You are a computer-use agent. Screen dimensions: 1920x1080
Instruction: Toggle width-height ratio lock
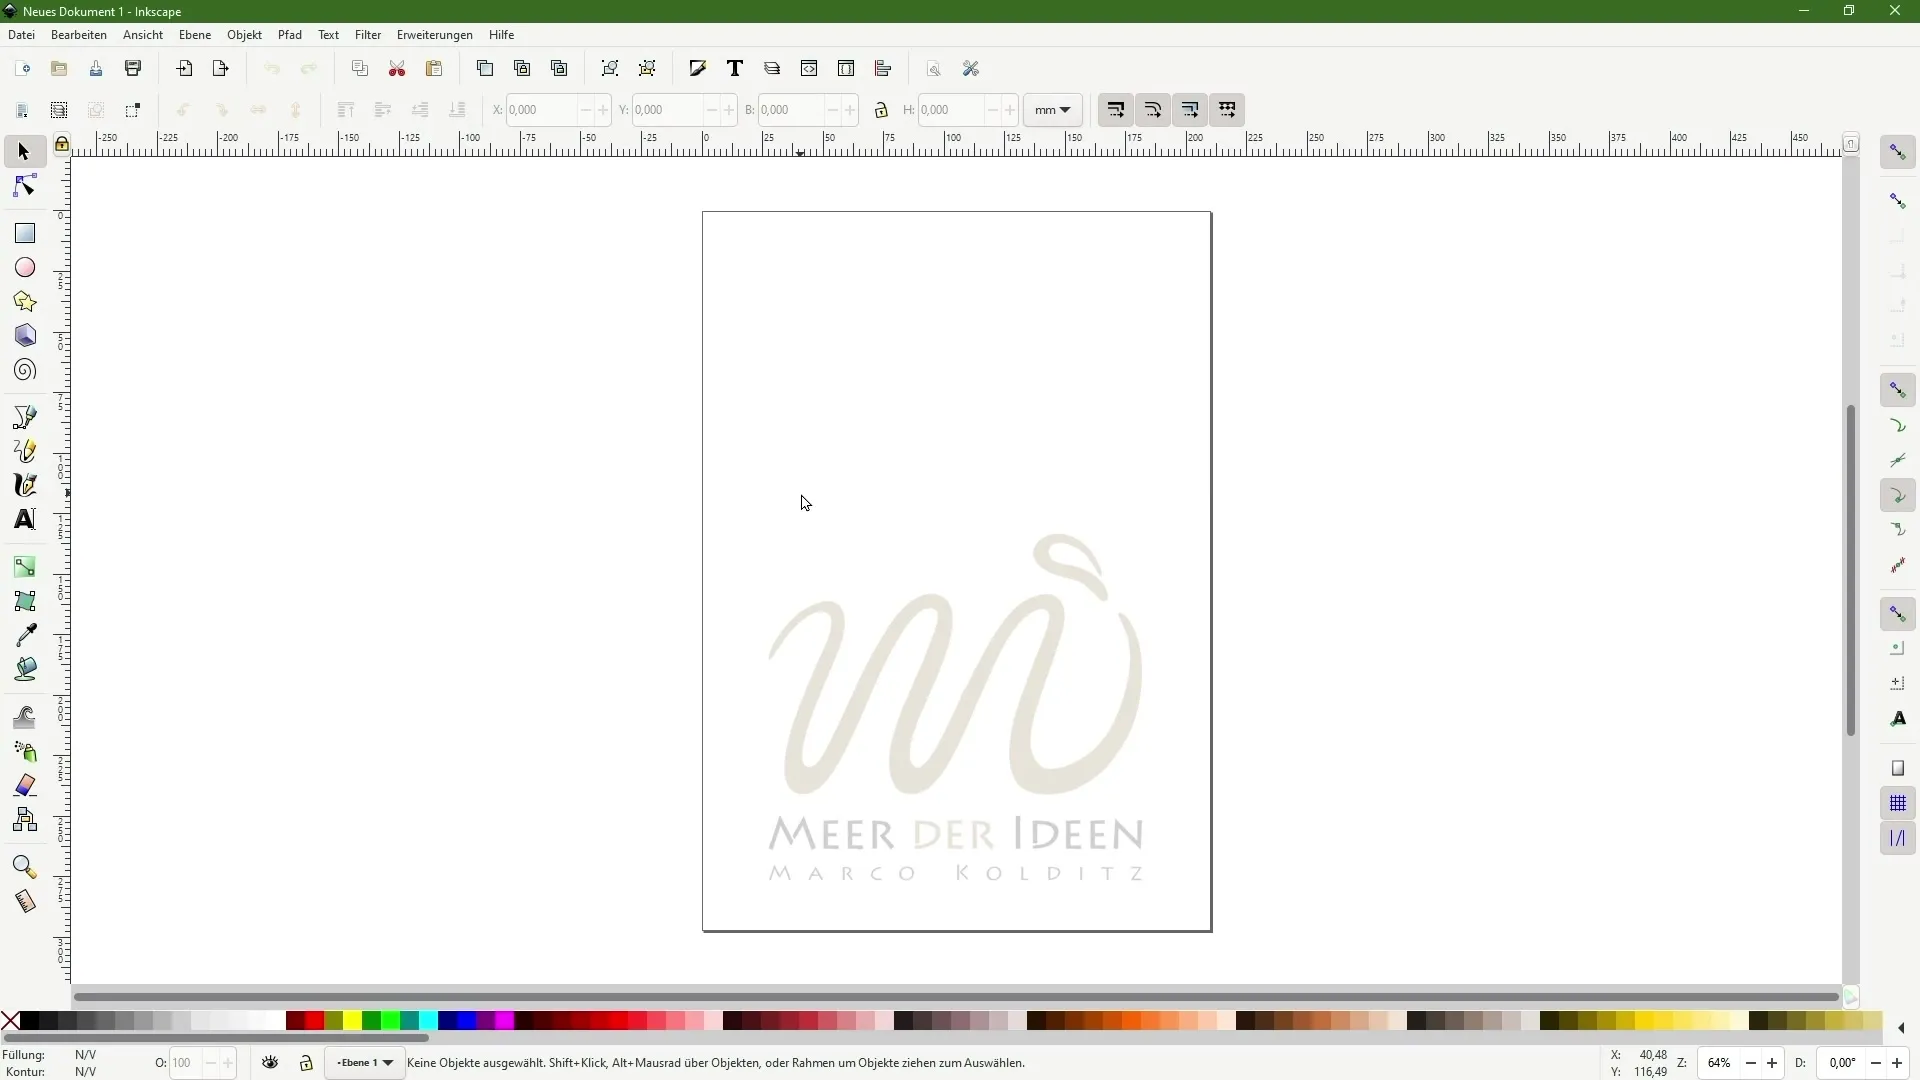881,110
